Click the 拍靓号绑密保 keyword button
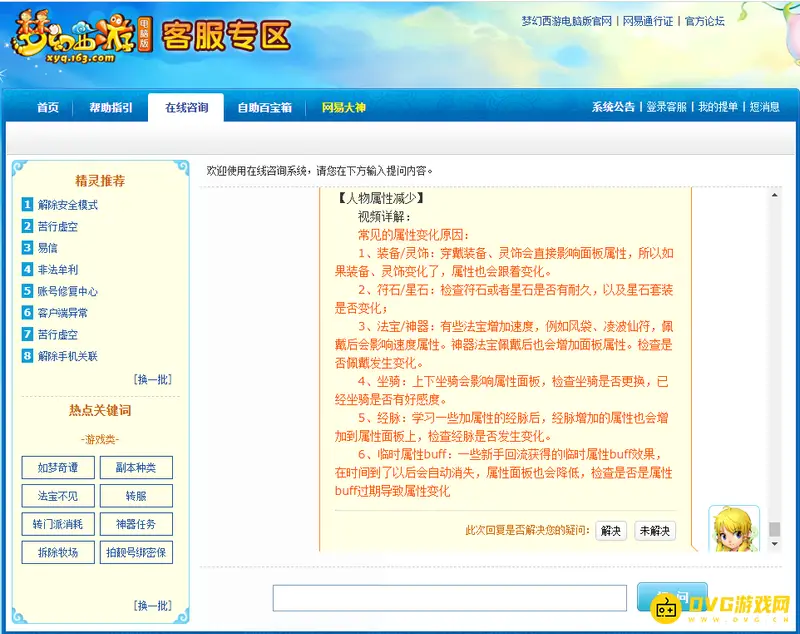Image resolution: width=800 pixels, height=634 pixels. [136, 552]
